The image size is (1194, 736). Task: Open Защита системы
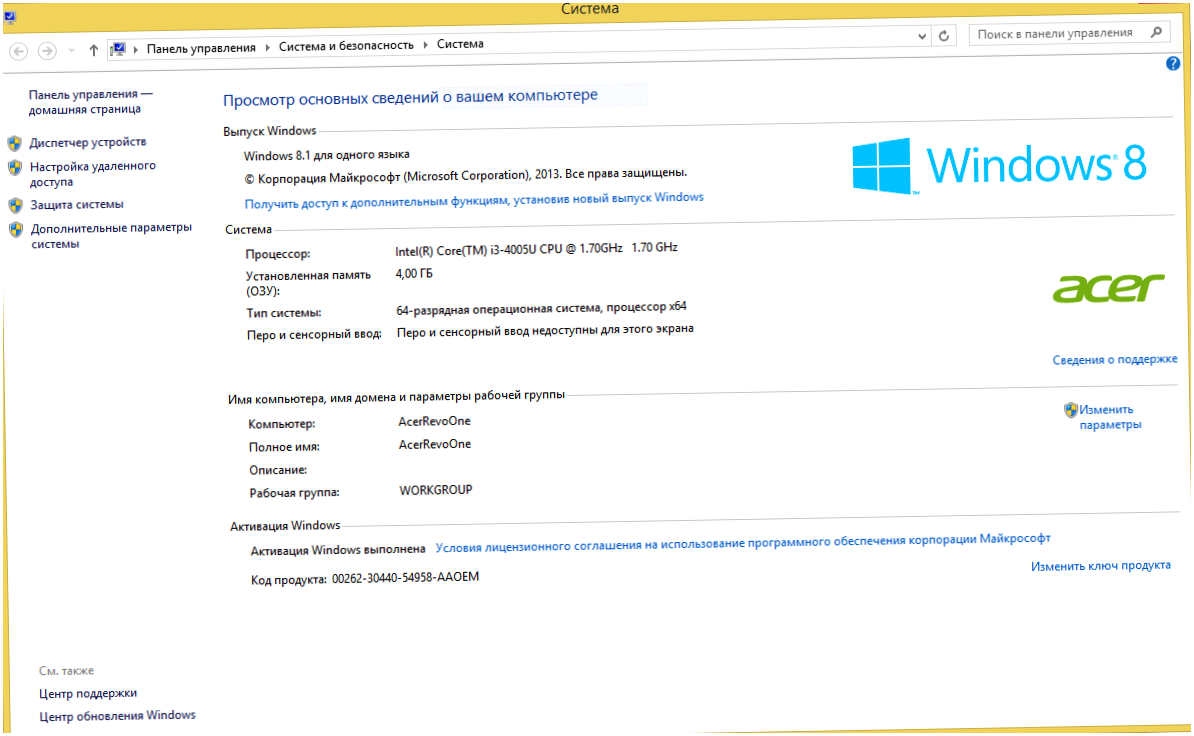(x=76, y=205)
